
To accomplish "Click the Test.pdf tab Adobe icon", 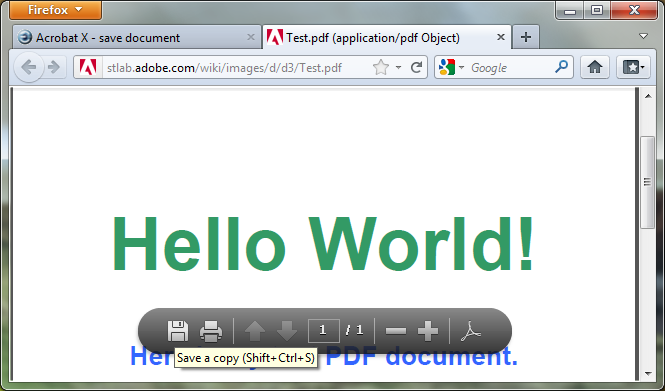I will pyautogui.click(x=274, y=37).
